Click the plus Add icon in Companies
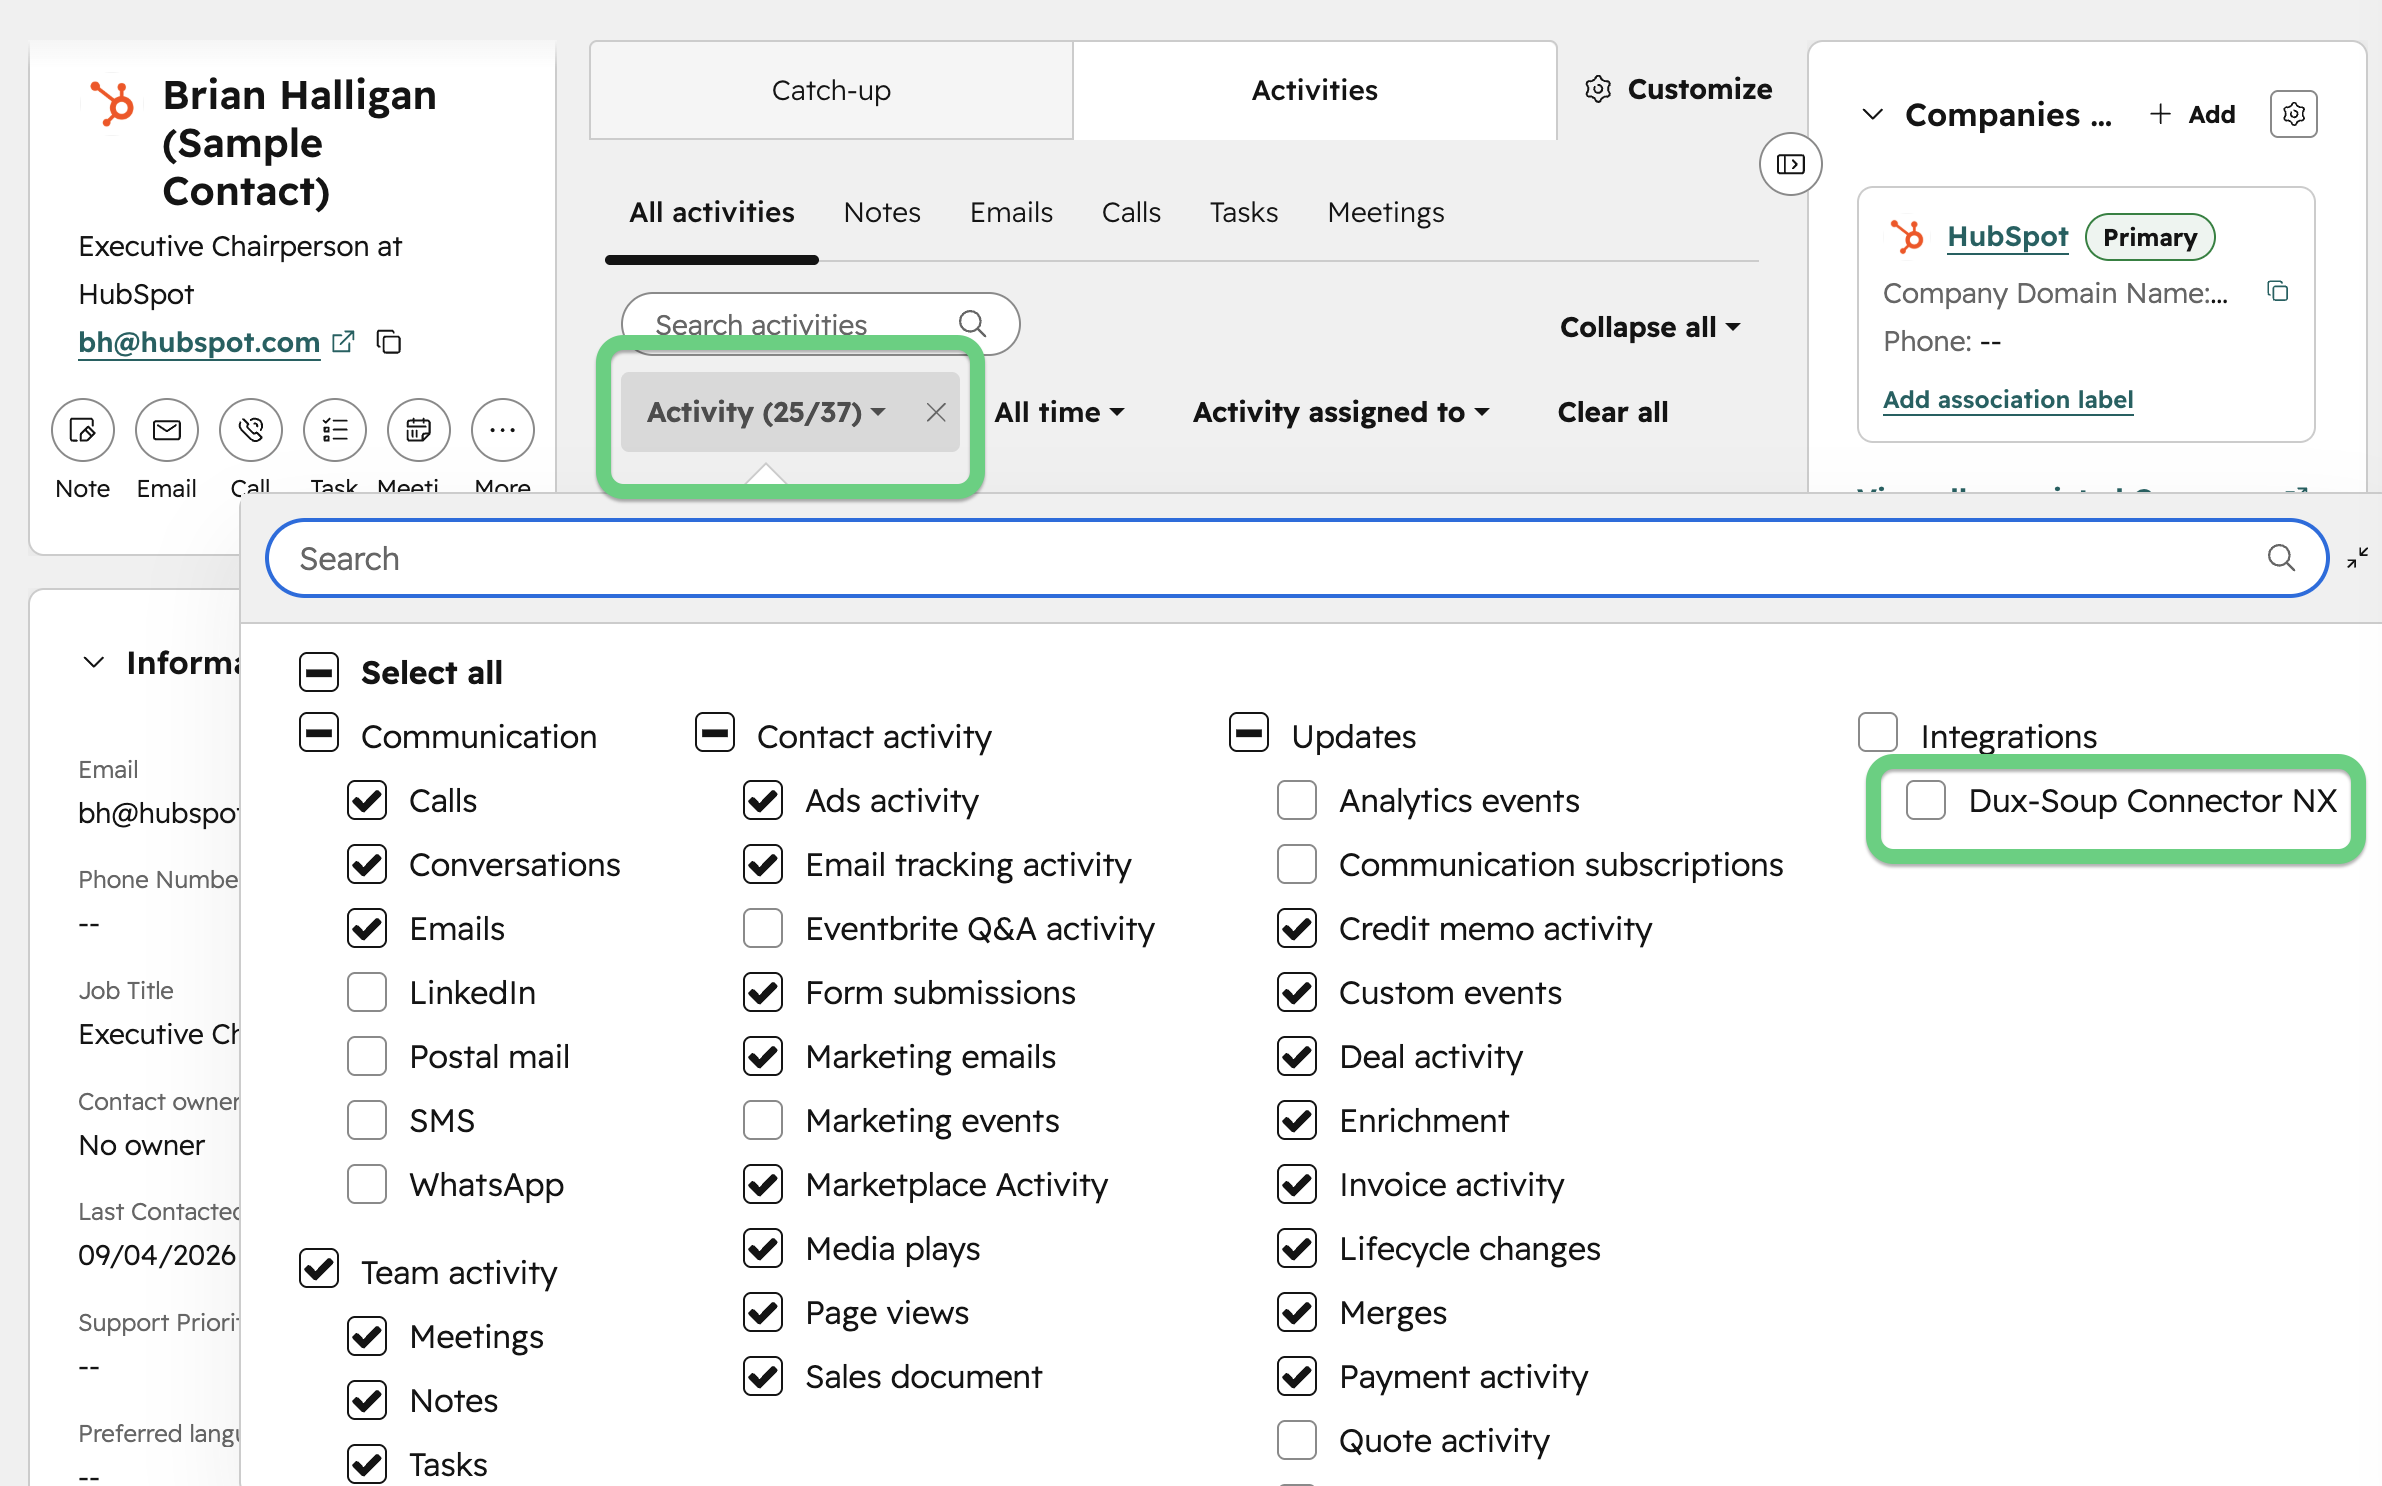The height and width of the screenshot is (1486, 2382). [2160, 114]
